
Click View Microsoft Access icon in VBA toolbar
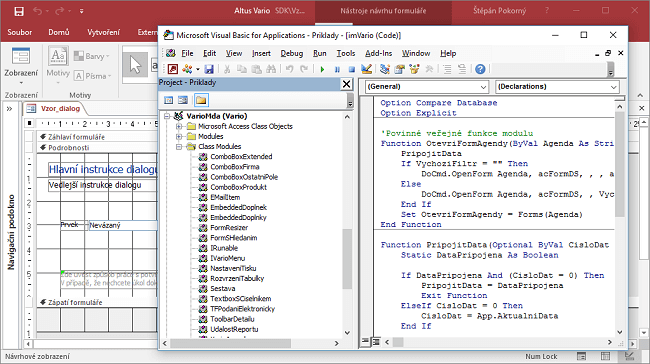[x=173, y=69]
